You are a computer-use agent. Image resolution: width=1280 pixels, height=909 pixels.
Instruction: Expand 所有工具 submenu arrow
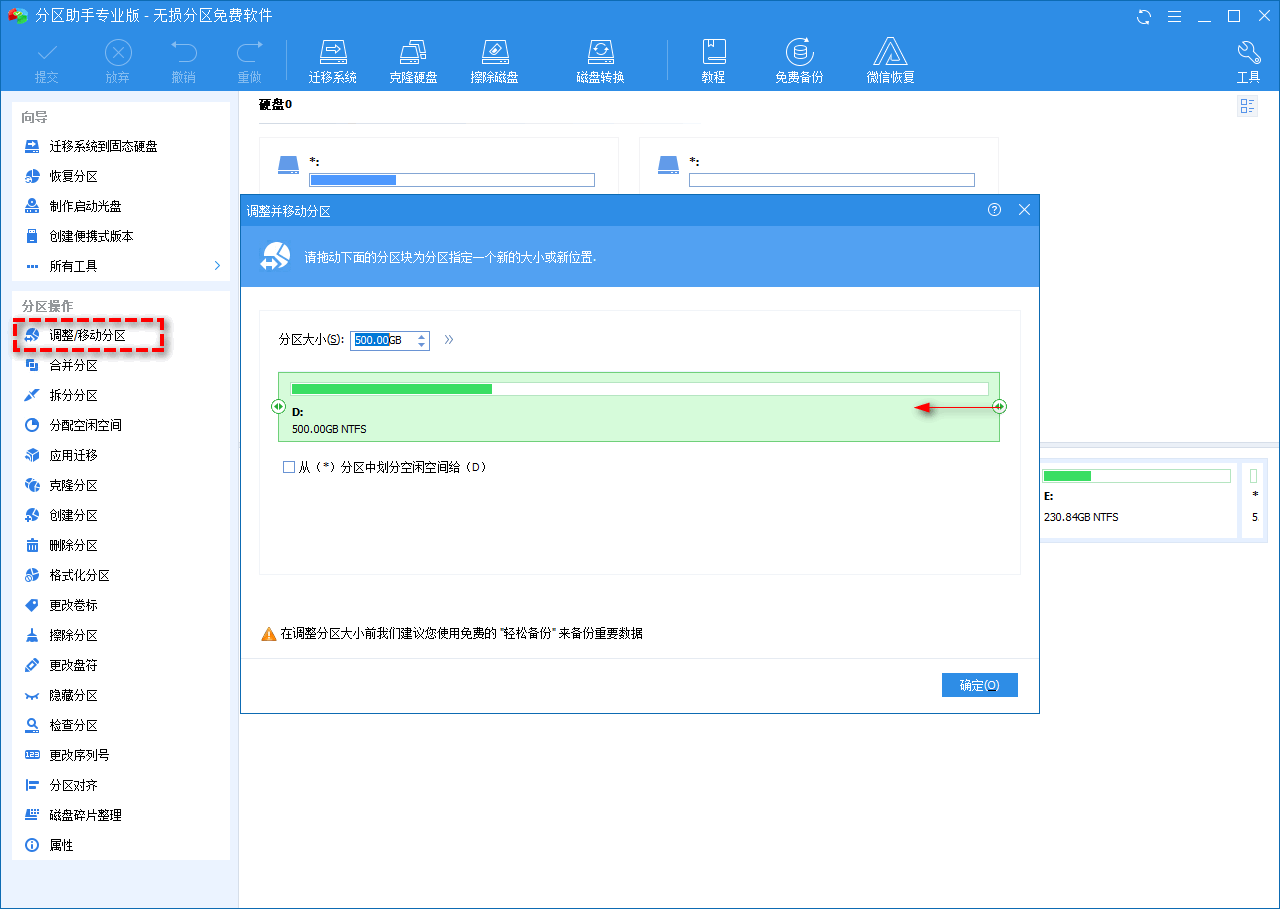click(x=217, y=266)
